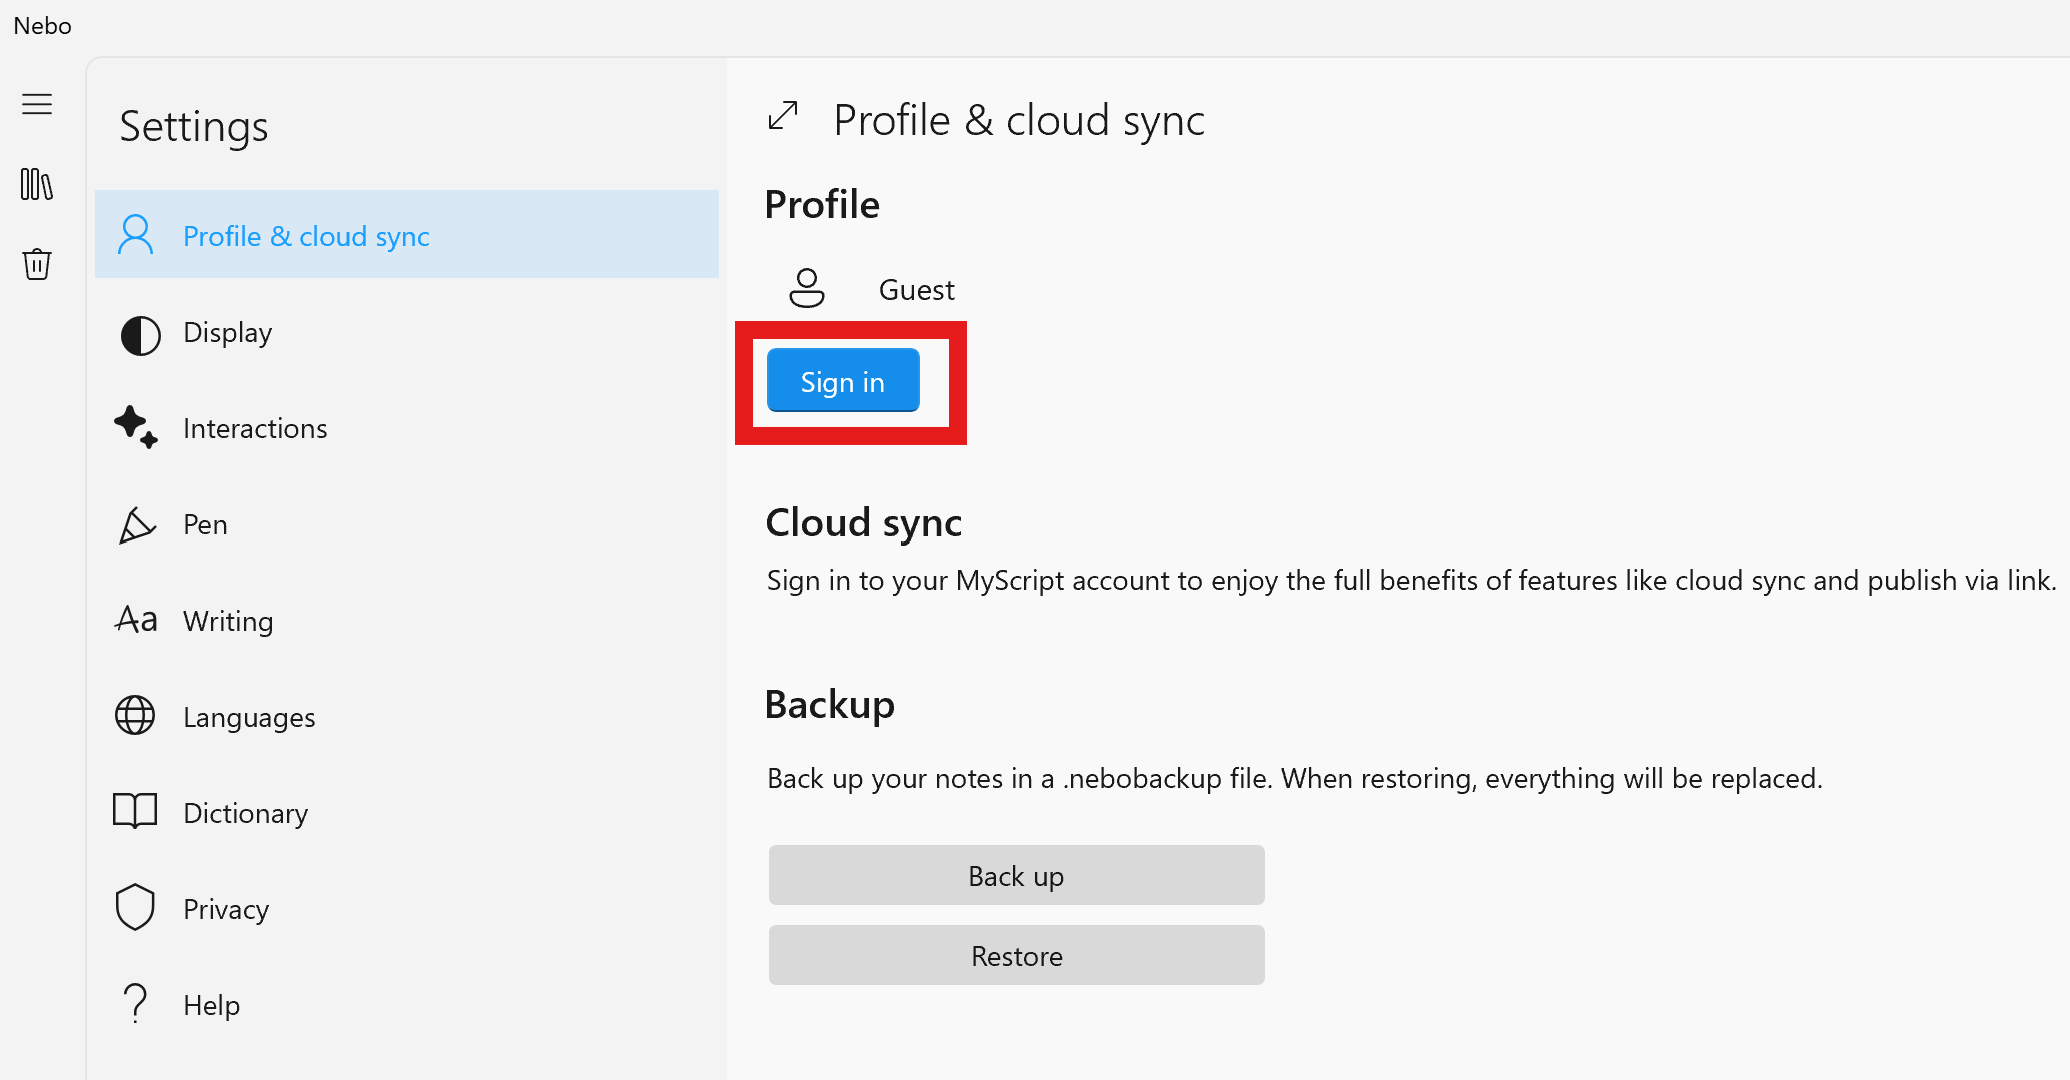The height and width of the screenshot is (1080, 2070).
Task: Select the Dictionary menu label
Action: [245, 813]
